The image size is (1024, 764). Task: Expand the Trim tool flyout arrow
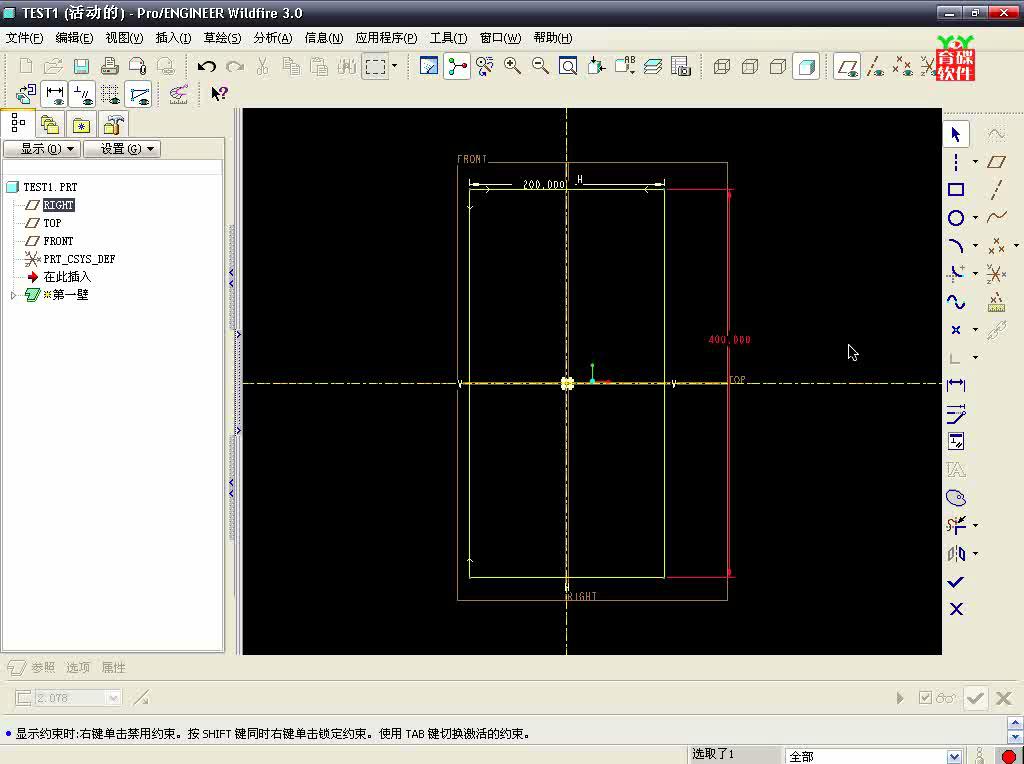coord(975,525)
